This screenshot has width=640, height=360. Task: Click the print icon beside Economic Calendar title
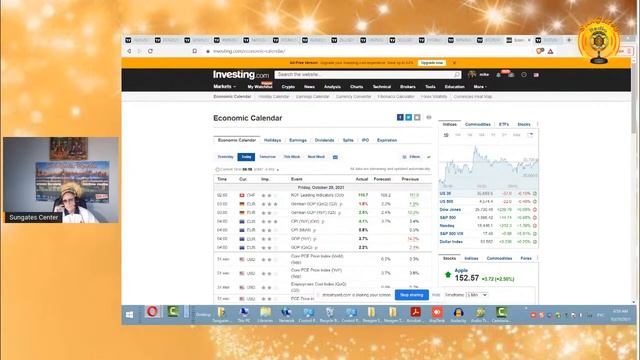pyautogui.click(x=429, y=118)
